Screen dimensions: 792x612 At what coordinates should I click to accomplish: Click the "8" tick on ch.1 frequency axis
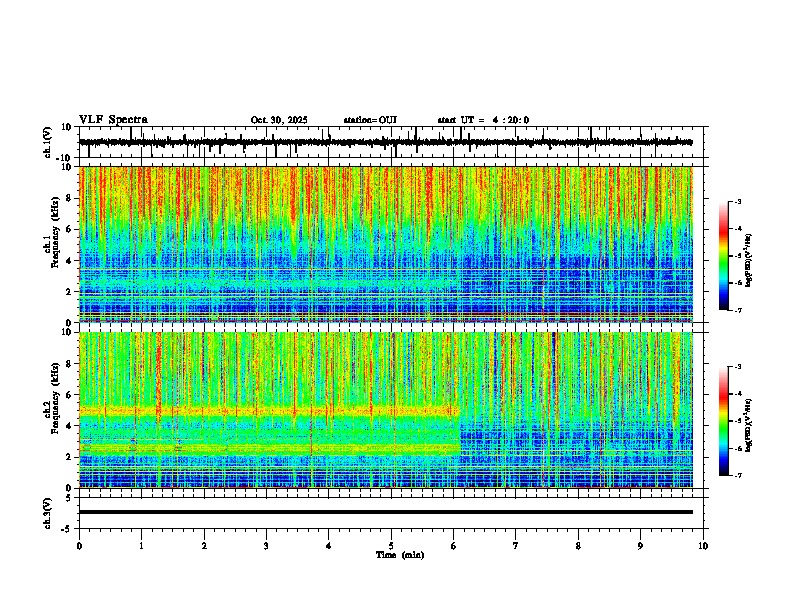70,198
